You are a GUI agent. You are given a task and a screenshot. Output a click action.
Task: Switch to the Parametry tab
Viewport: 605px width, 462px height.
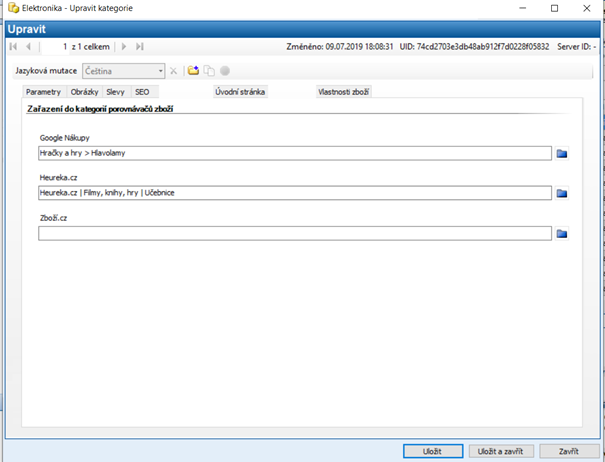coord(43,92)
